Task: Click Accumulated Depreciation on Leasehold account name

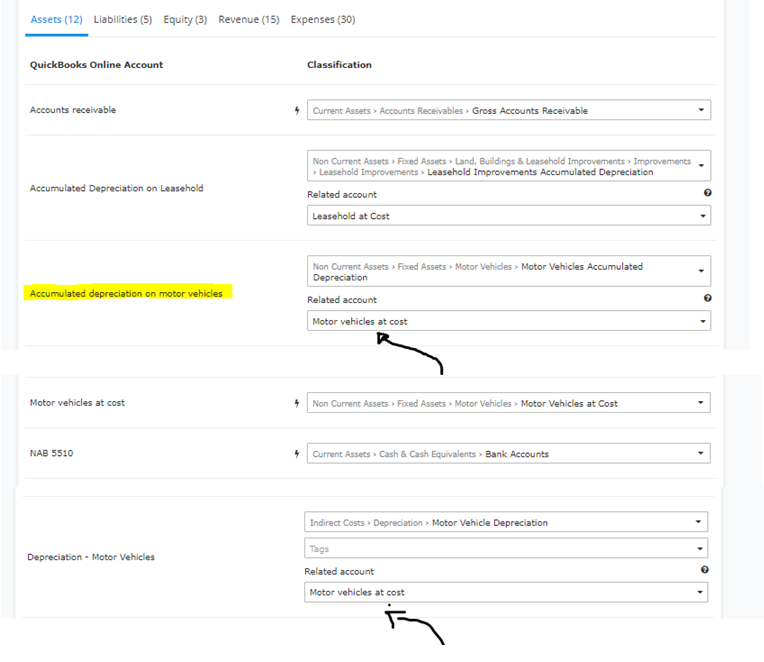Action: (116, 188)
